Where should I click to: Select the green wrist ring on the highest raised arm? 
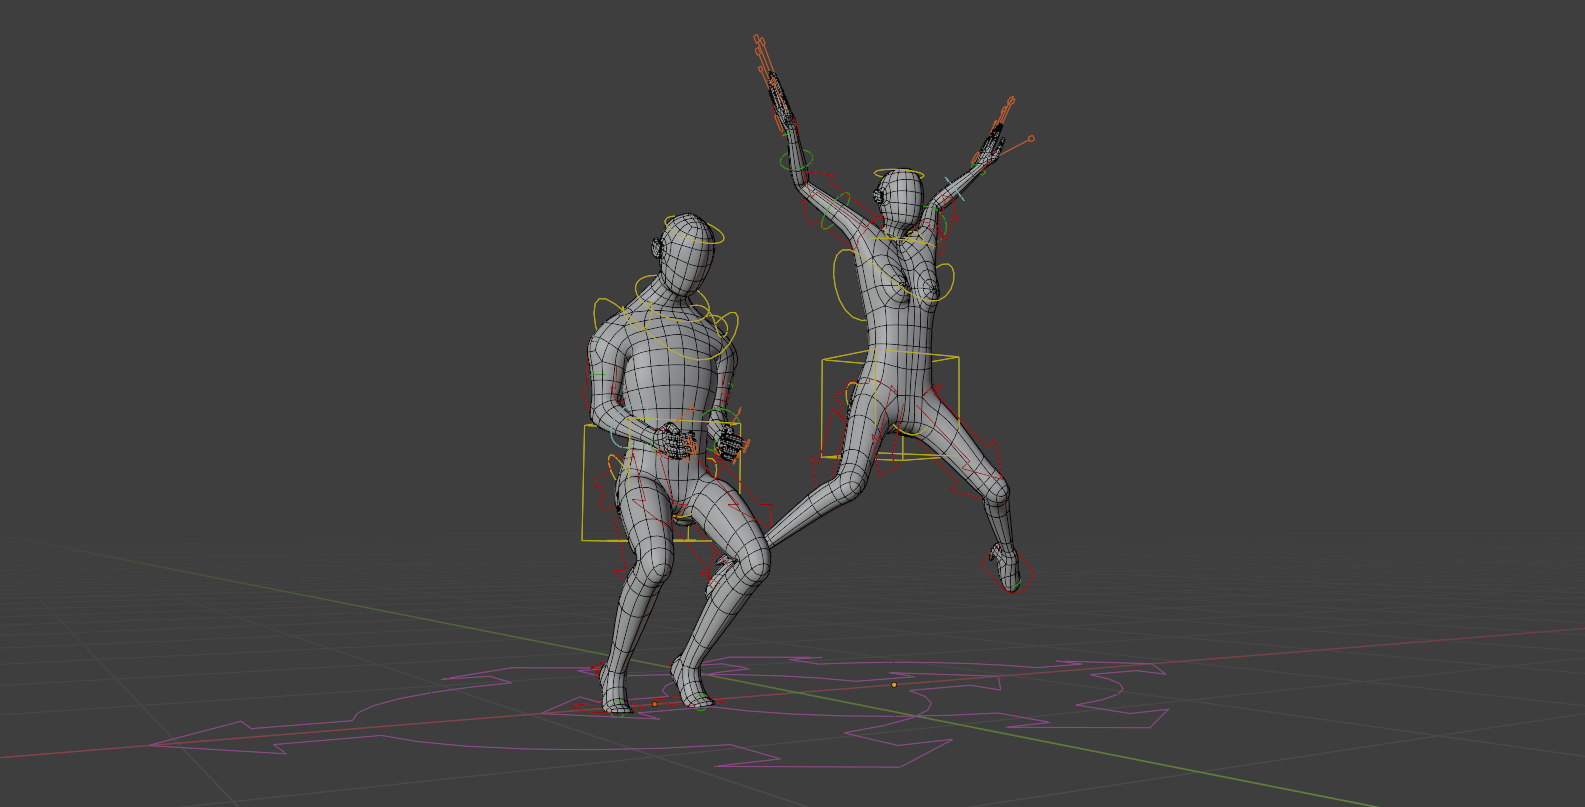797,160
